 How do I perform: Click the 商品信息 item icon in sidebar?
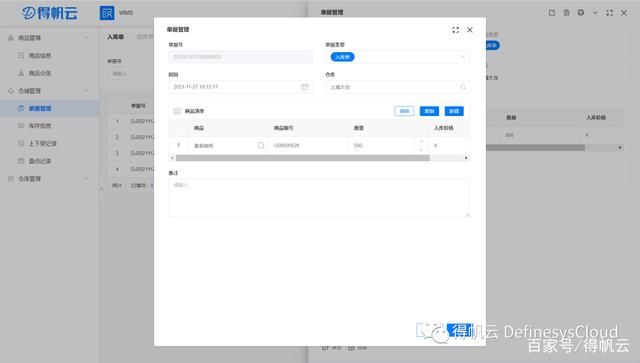[21, 55]
